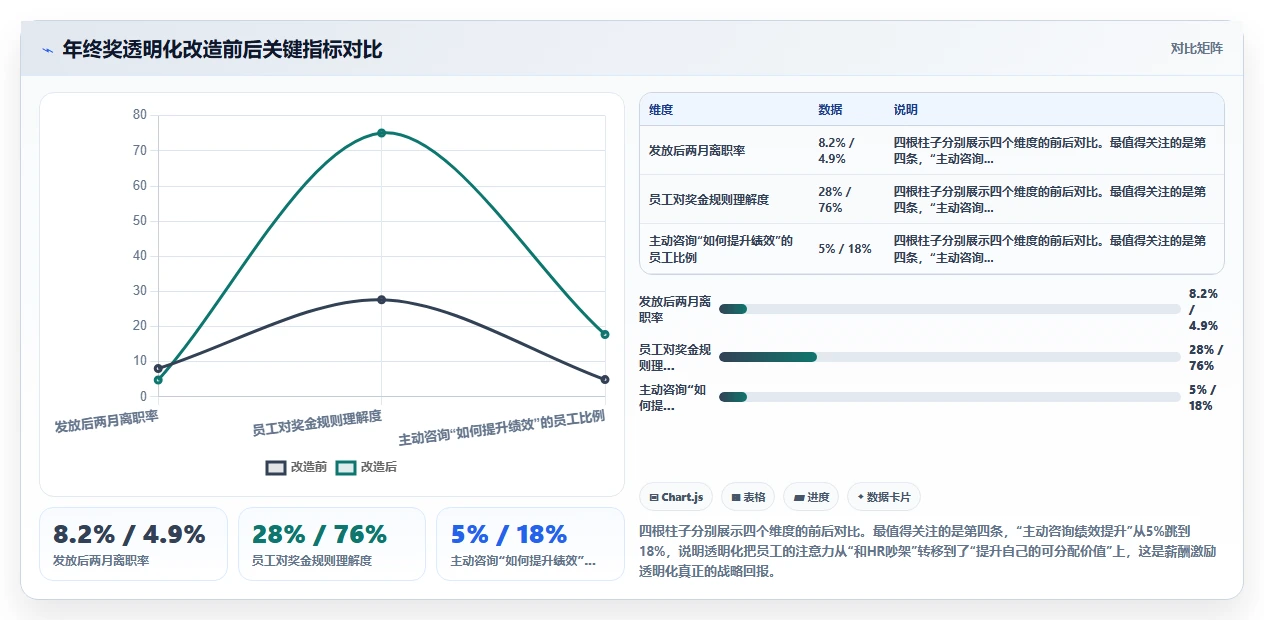Select the Chart.js tag chip

click(x=675, y=497)
